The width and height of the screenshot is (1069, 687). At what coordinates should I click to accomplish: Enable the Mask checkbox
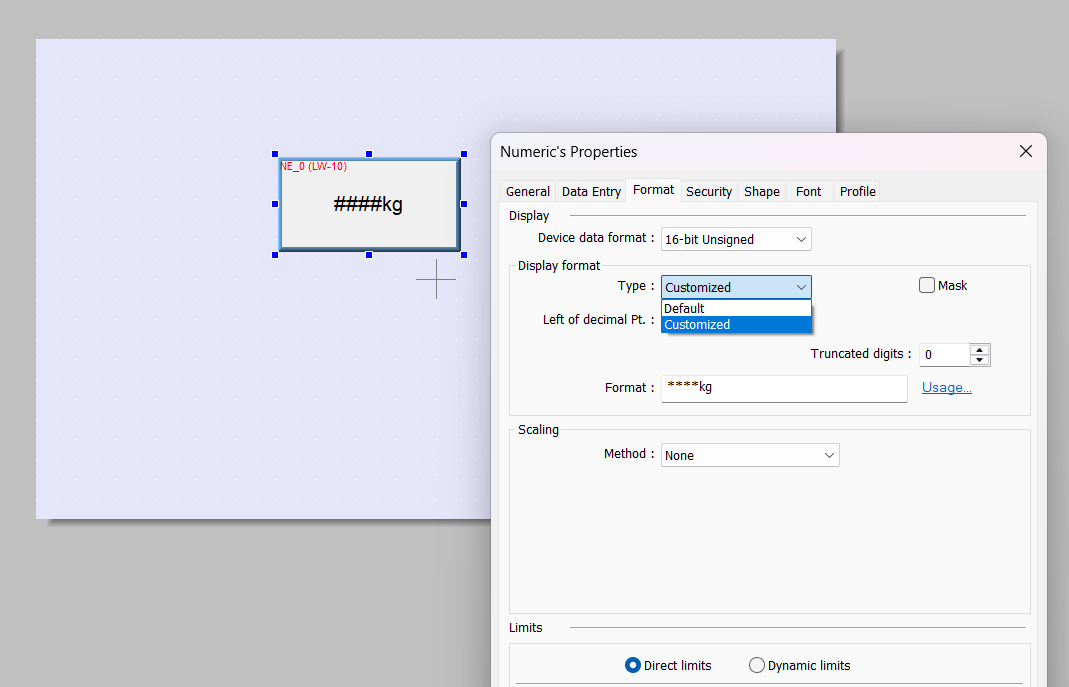pos(927,286)
